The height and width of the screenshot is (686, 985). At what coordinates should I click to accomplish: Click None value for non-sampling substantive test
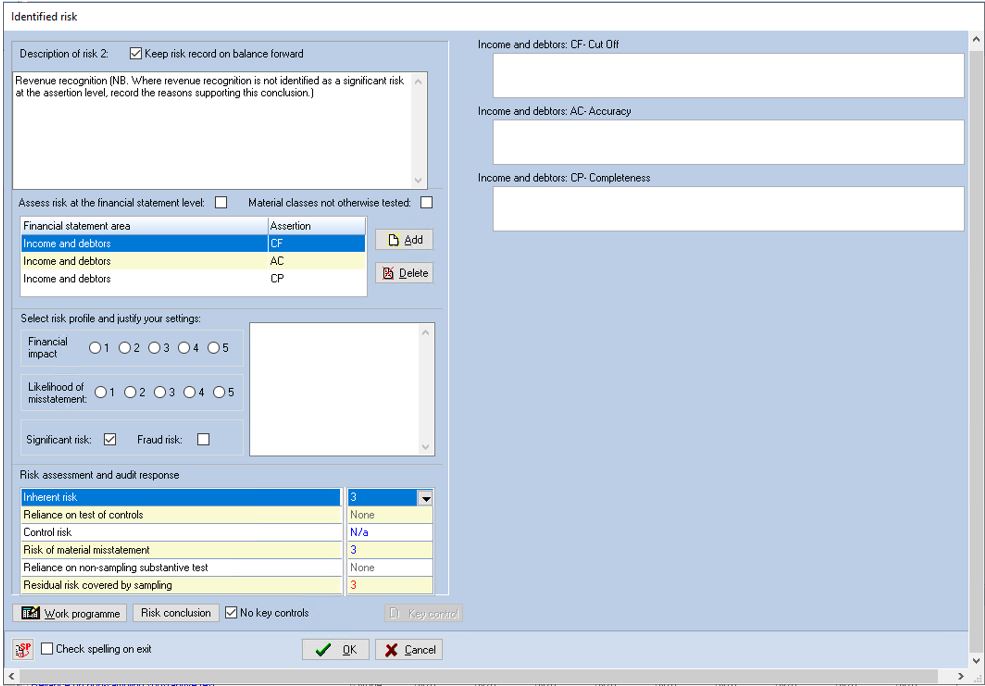pos(390,567)
